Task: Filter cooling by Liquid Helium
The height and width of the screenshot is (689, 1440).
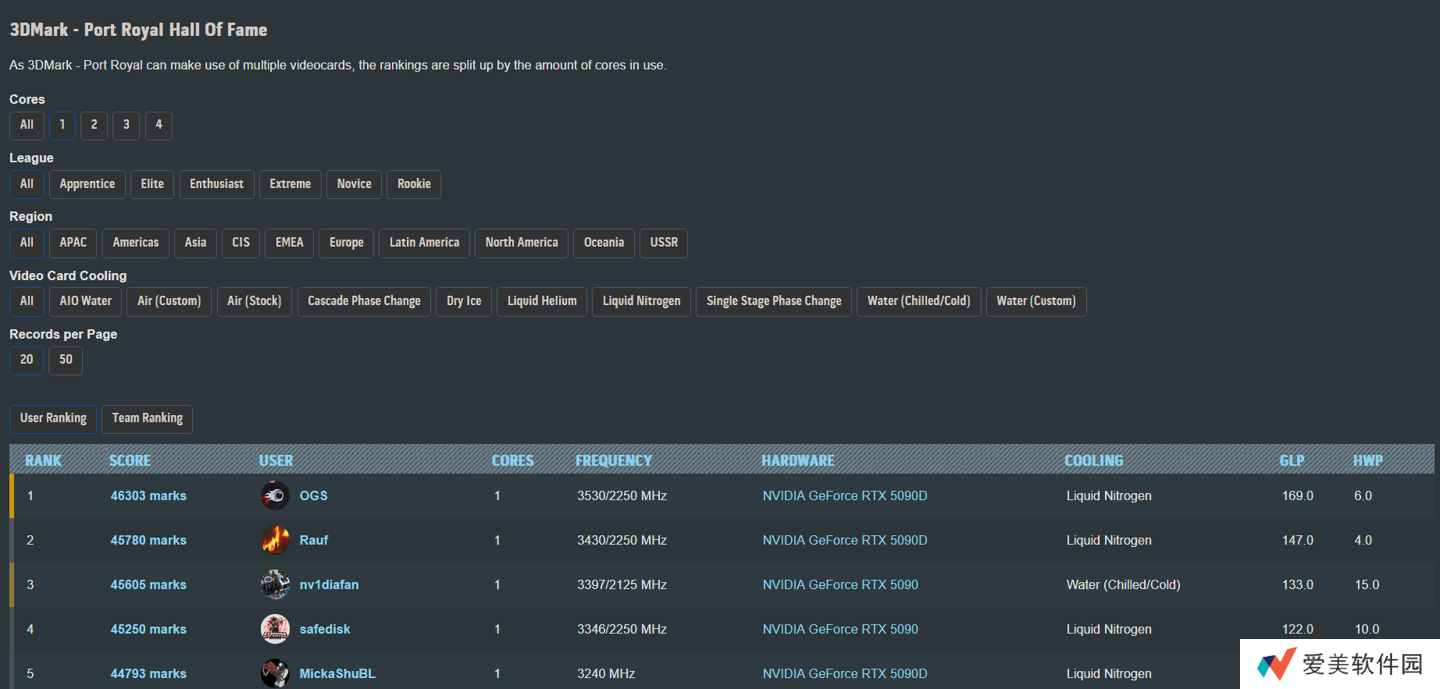Action: click(x=542, y=301)
